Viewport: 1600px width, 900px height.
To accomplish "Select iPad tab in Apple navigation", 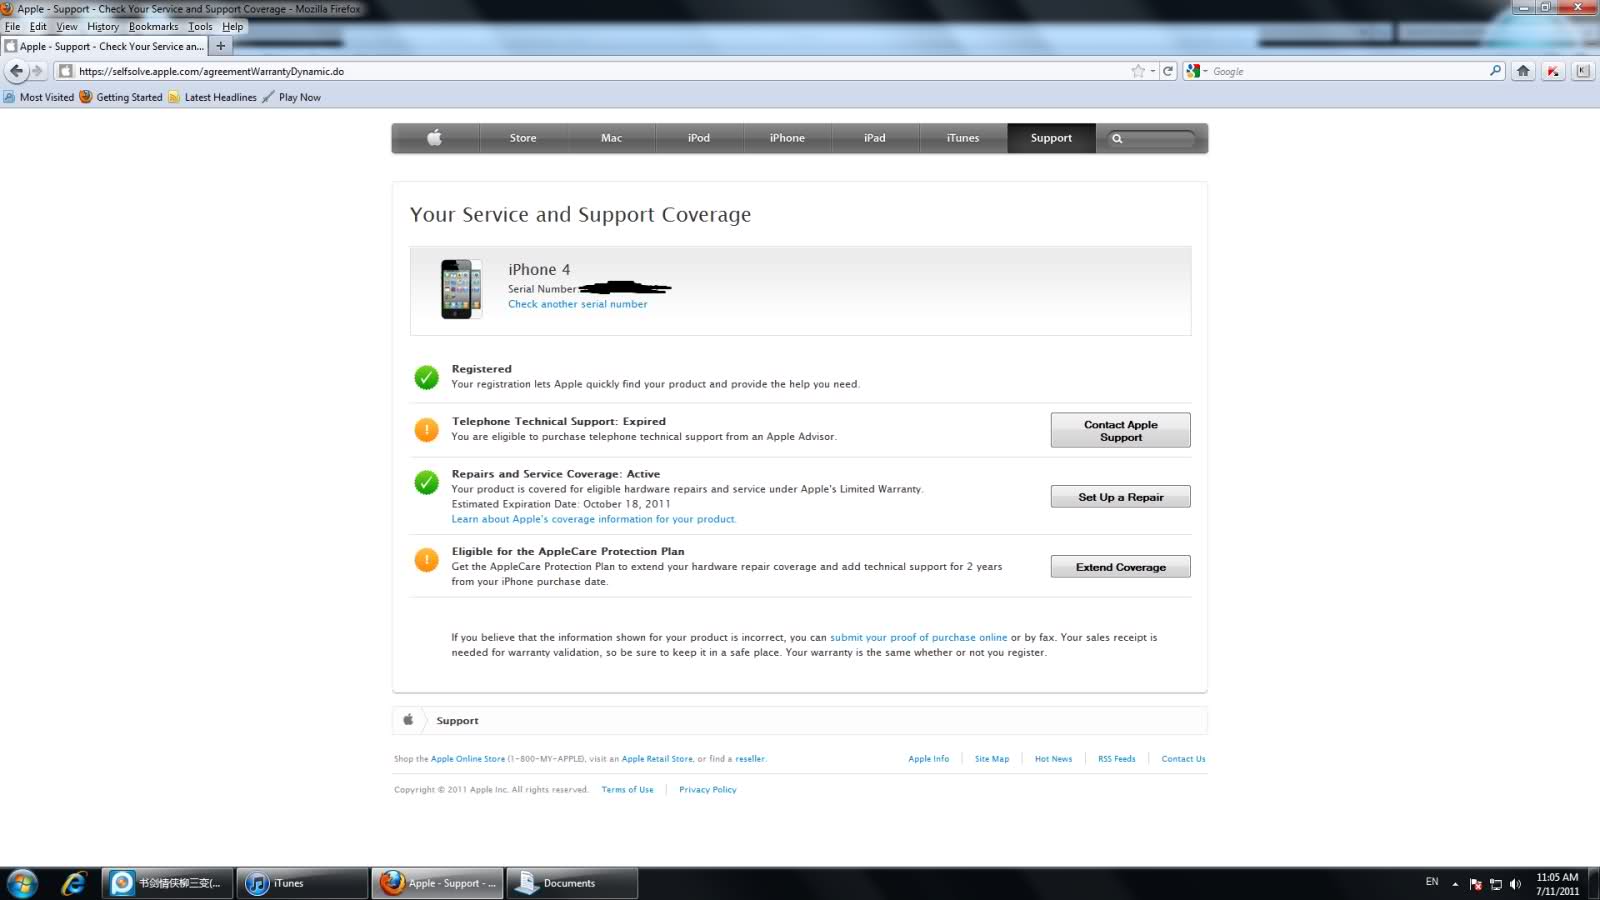I will (x=875, y=138).
